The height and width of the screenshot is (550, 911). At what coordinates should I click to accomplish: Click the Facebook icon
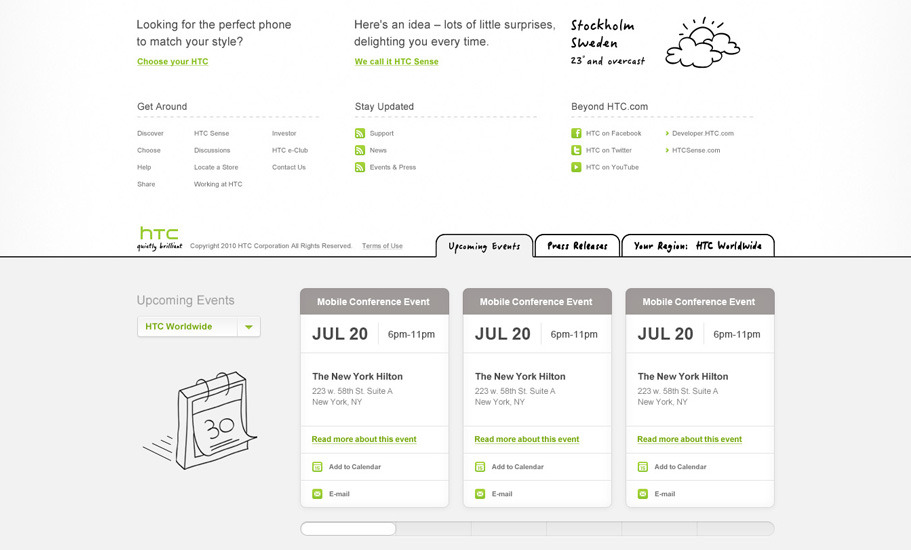pyautogui.click(x=576, y=134)
